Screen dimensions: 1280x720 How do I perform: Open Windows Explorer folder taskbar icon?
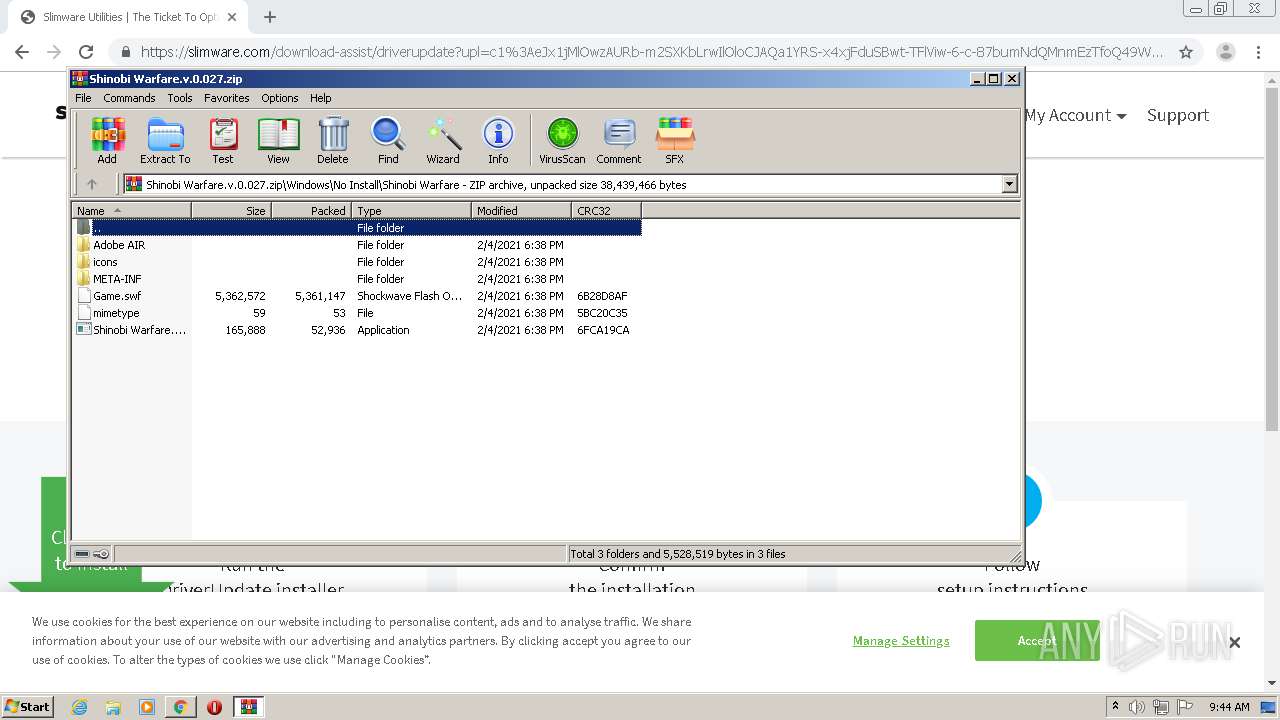pyautogui.click(x=113, y=707)
